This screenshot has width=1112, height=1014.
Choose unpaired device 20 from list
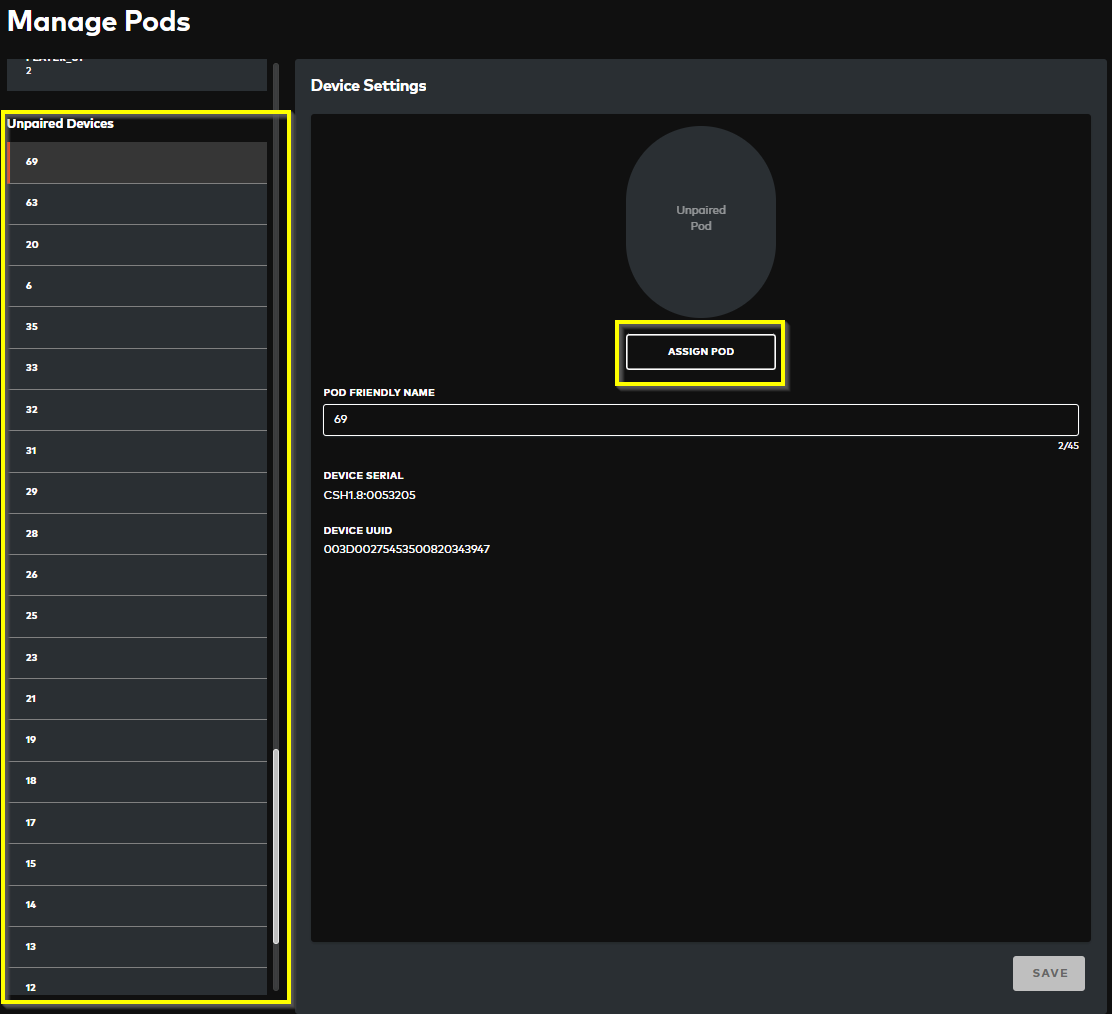point(137,245)
